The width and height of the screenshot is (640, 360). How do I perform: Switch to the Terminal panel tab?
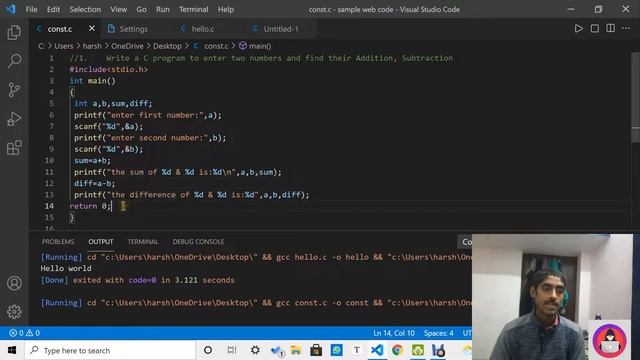[x=142, y=242]
